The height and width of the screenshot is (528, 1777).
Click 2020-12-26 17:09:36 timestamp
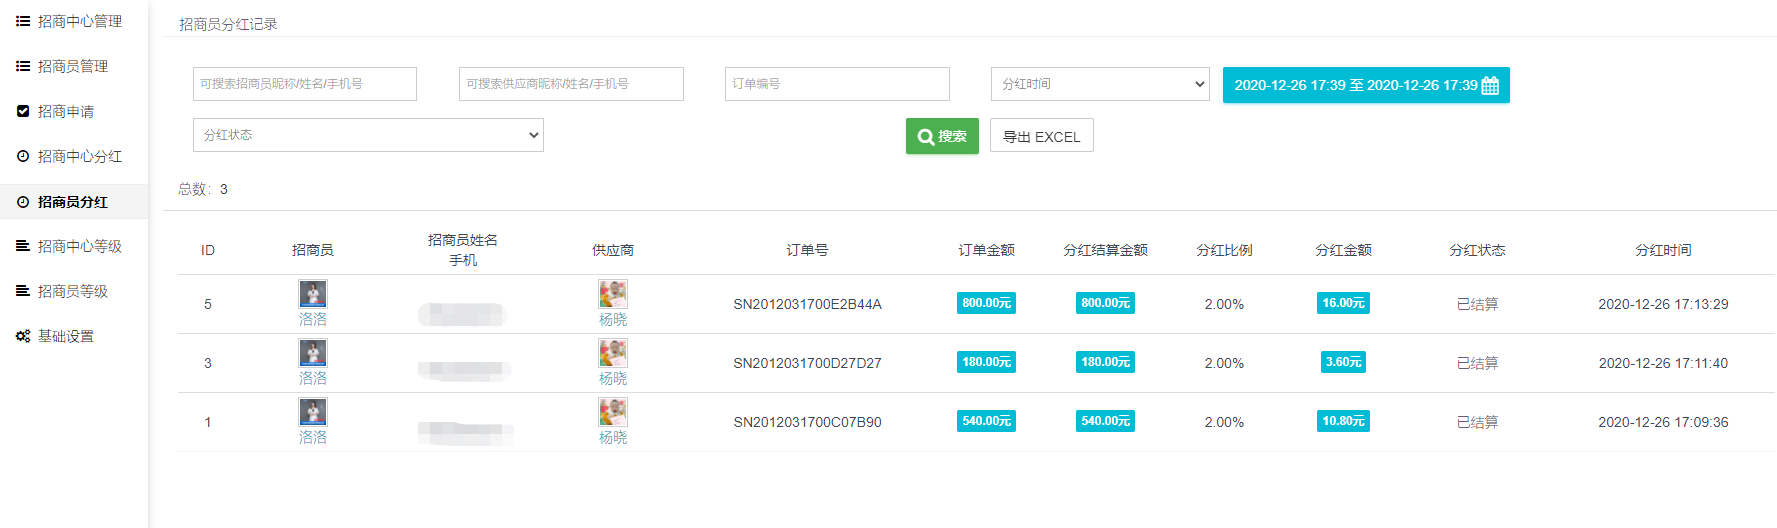[x=1663, y=422]
